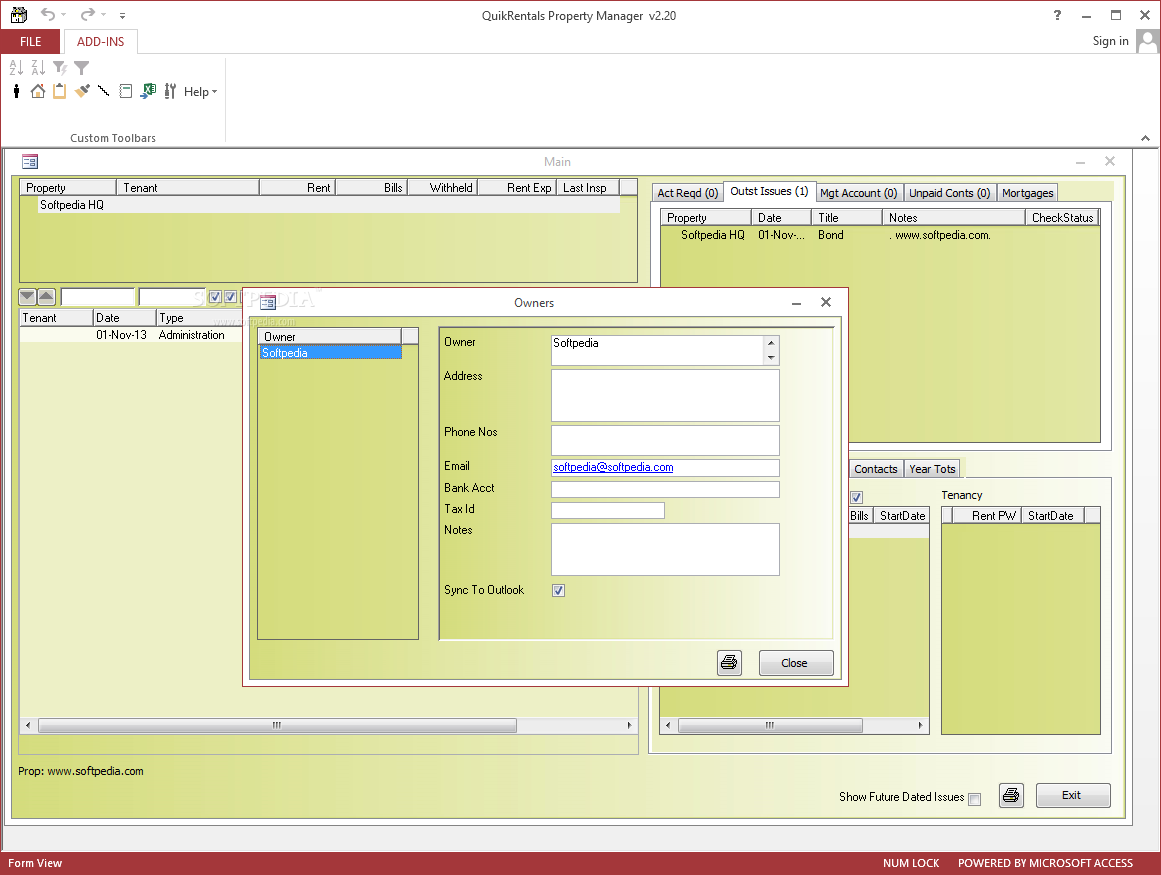This screenshot has height=875, width=1161.
Task: Open the notebook toolbar icon
Action: click(x=126, y=91)
